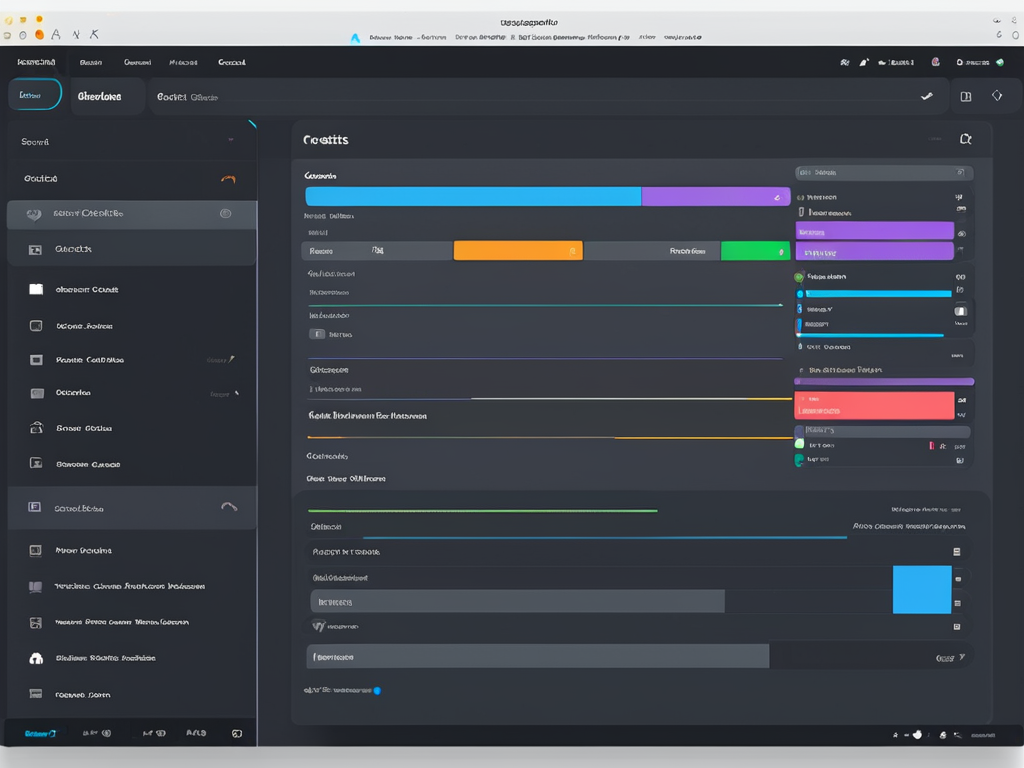Select the red block in the right panel
Image resolution: width=1024 pixels, height=768 pixels.
[874, 405]
